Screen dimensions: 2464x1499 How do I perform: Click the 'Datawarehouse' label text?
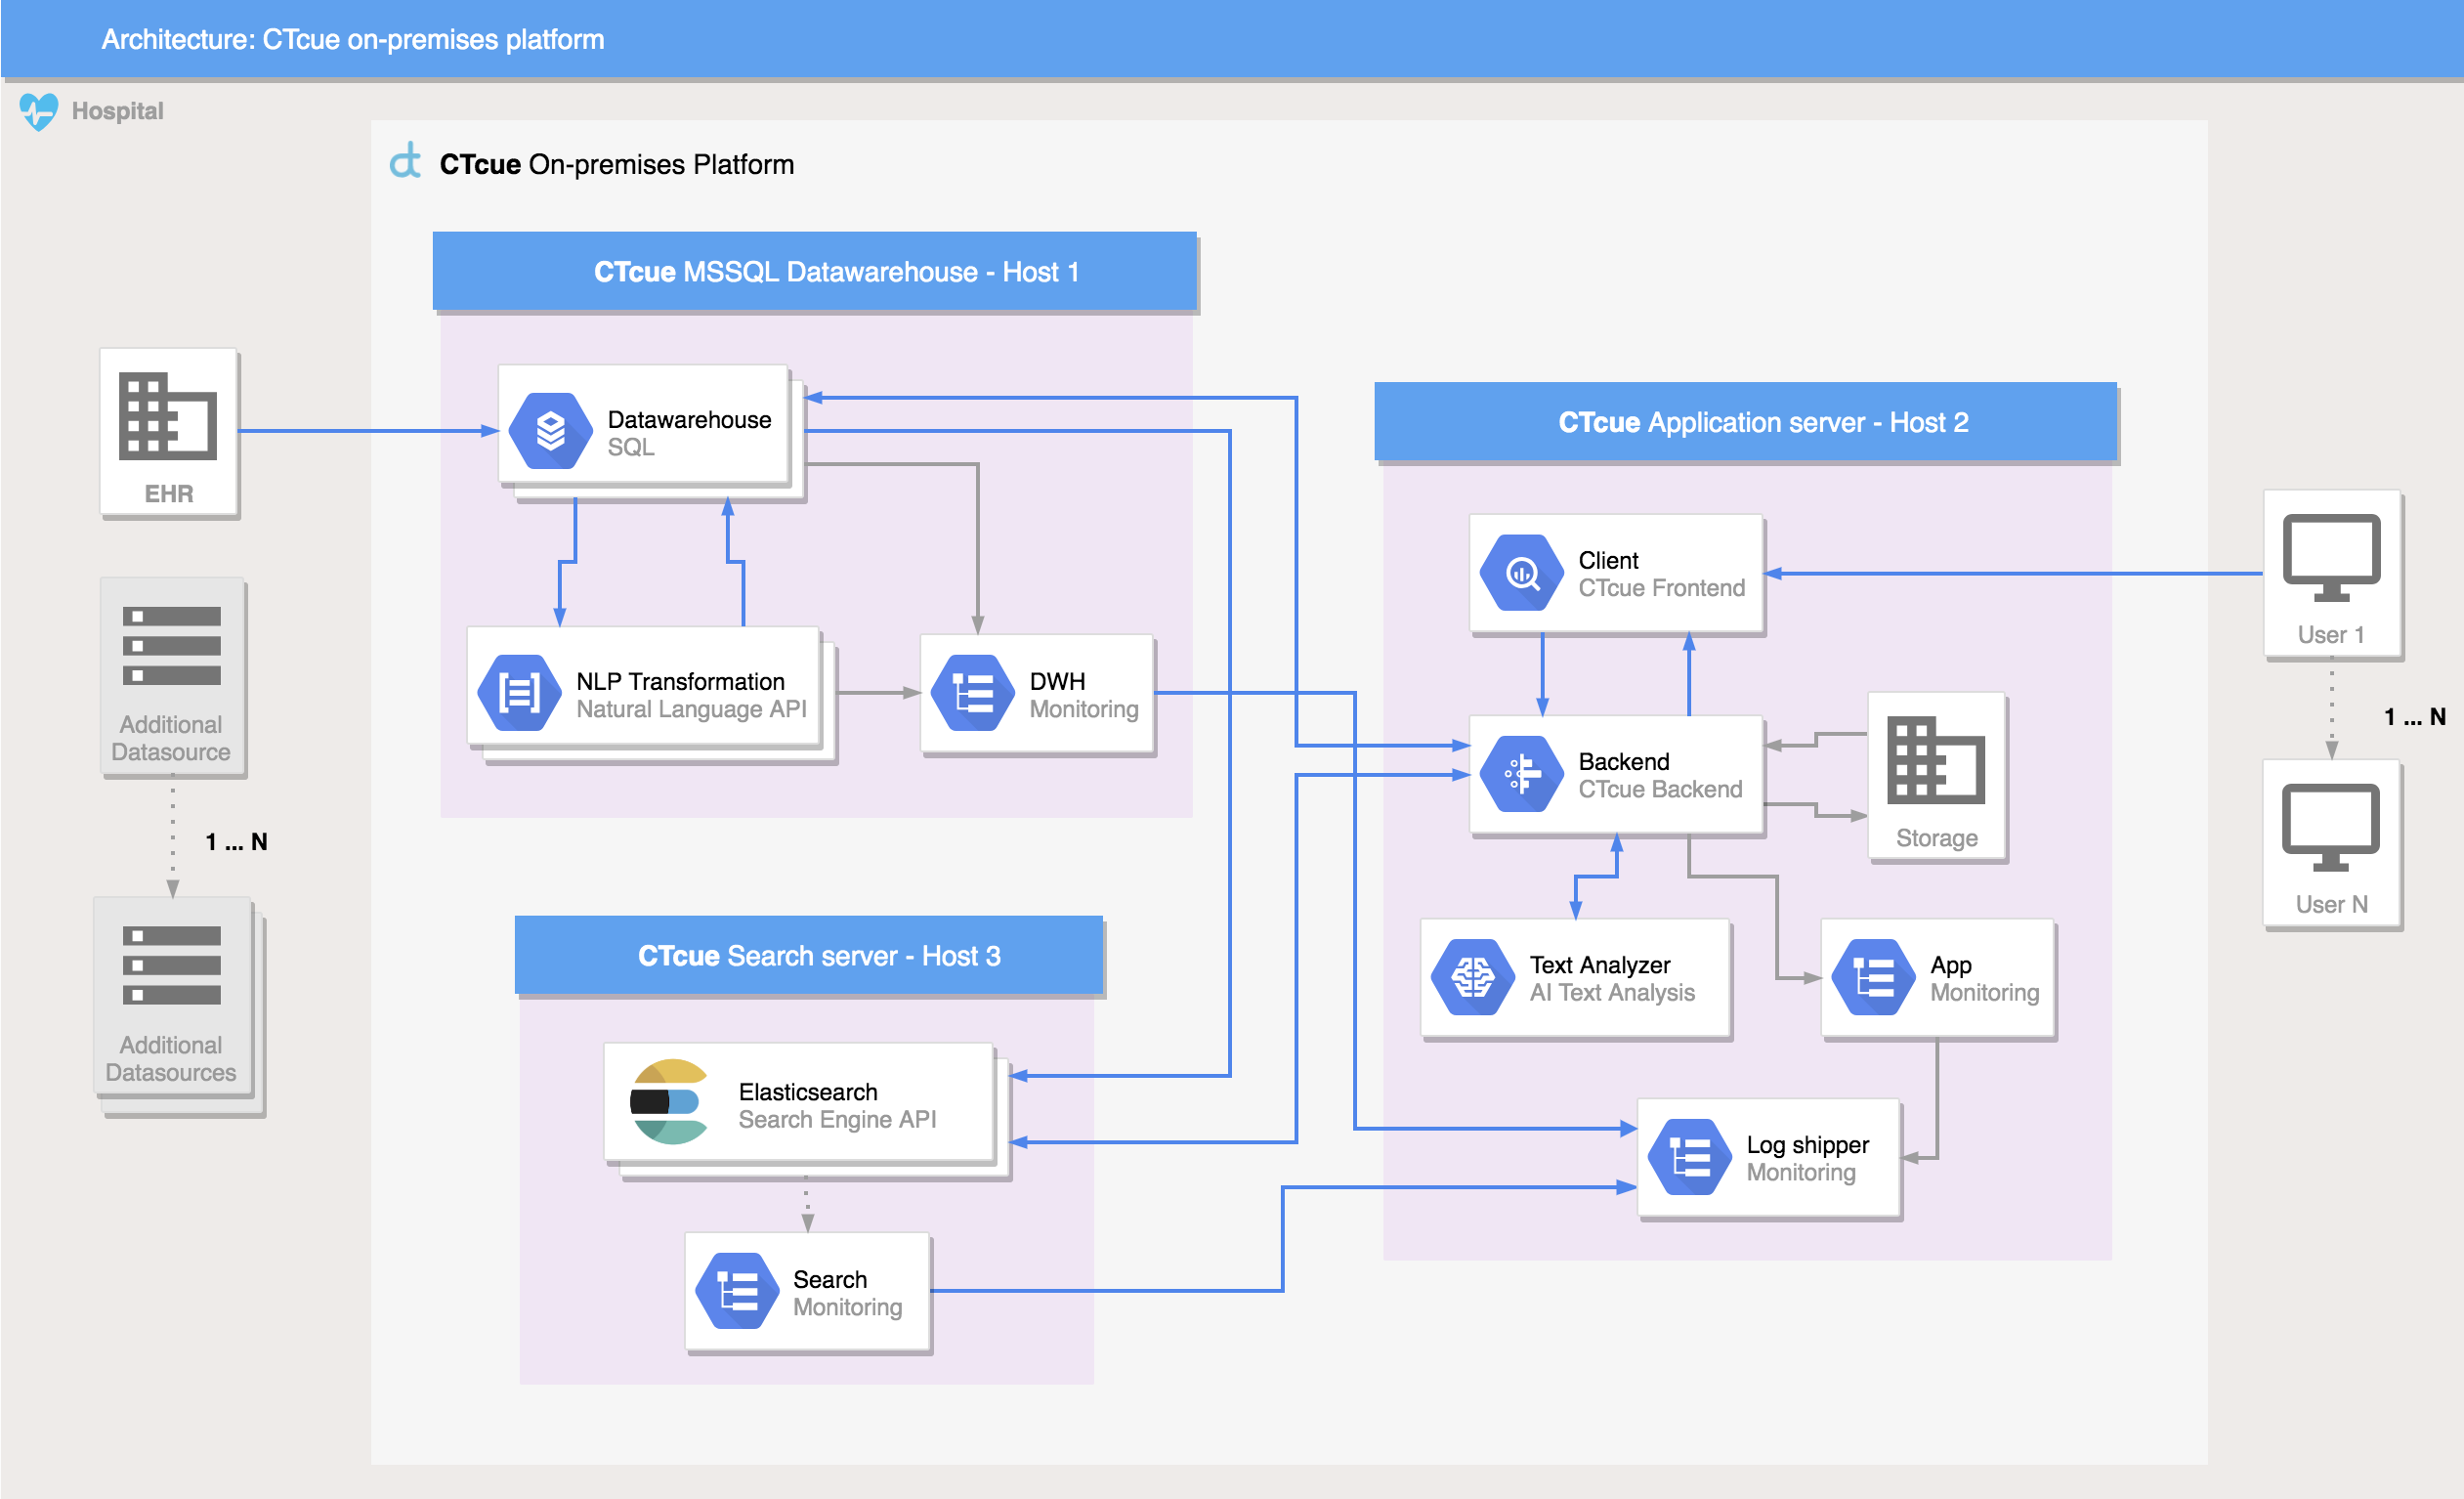(689, 420)
